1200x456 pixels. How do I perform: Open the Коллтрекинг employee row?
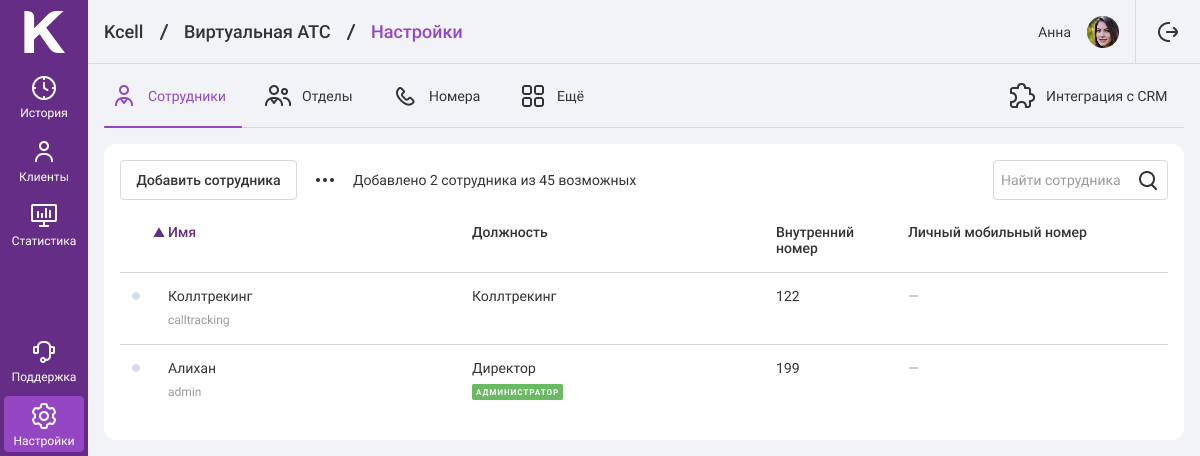pyautogui.click(x=644, y=308)
